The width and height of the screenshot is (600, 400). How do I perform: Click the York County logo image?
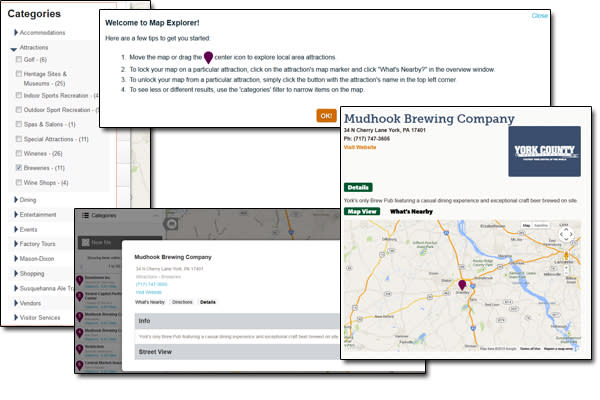[x=545, y=151]
